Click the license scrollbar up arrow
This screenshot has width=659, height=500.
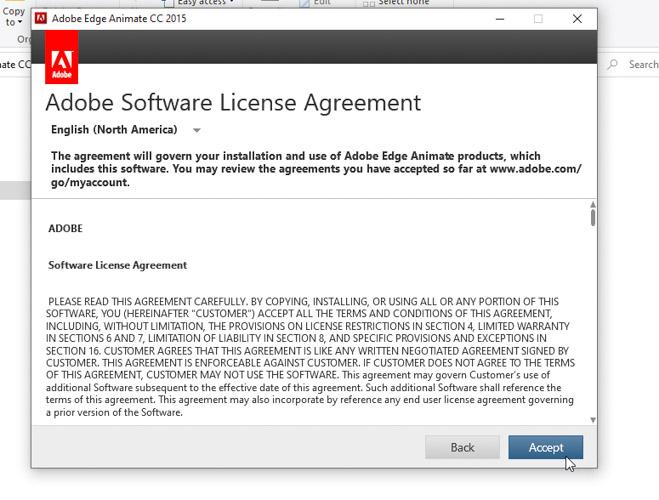coord(592,204)
